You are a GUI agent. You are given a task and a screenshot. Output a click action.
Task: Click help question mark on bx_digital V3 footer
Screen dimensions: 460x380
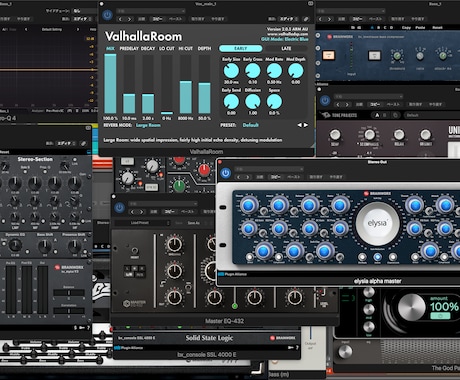[x=88, y=328]
